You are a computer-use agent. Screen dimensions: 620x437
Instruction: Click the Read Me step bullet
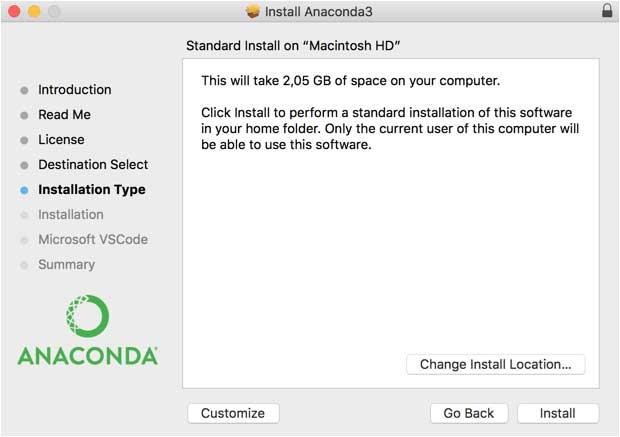(x=24, y=115)
